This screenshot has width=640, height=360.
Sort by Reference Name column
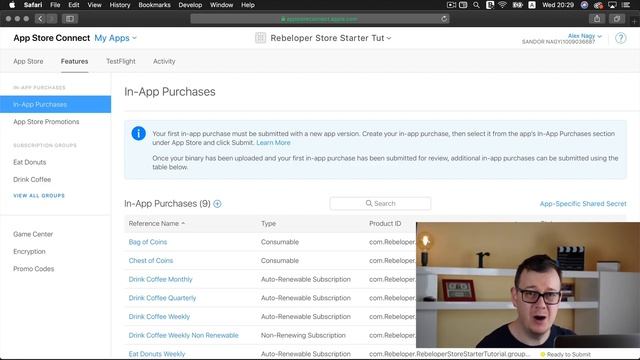[157, 224]
